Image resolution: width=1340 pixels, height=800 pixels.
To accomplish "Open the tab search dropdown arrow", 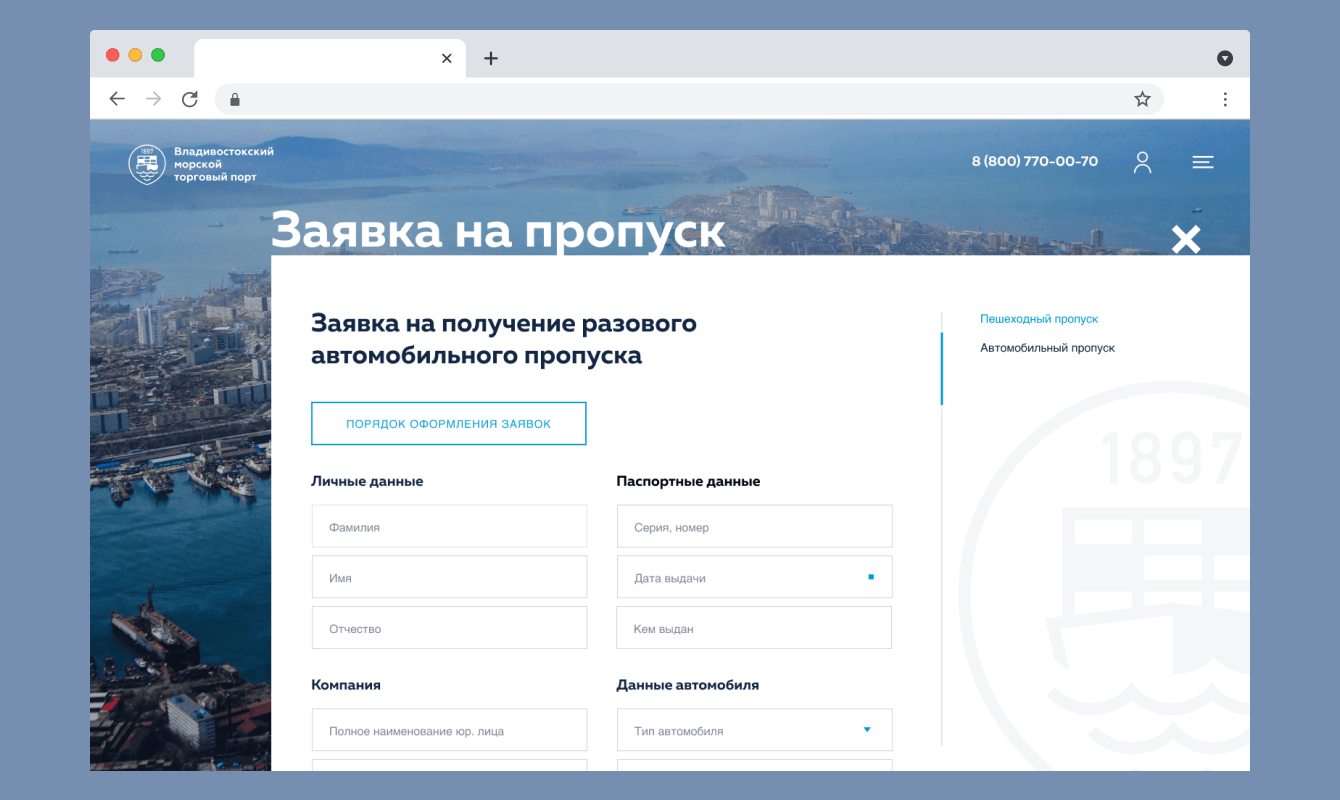I will [1225, 58].
